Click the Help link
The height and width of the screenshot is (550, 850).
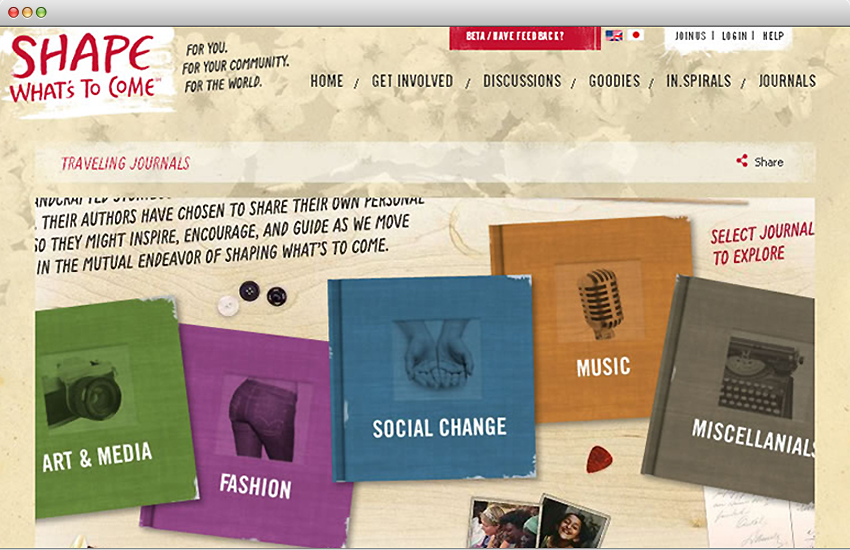pos(774,36)
